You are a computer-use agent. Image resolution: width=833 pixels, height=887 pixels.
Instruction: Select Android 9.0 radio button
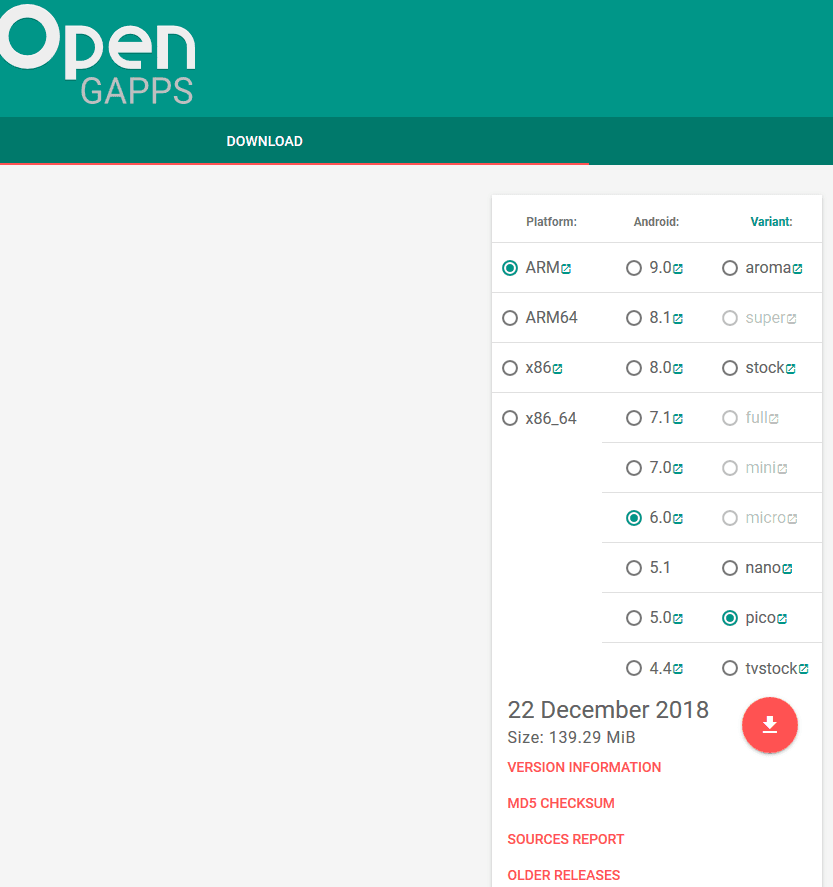click(x=634, y=268)
